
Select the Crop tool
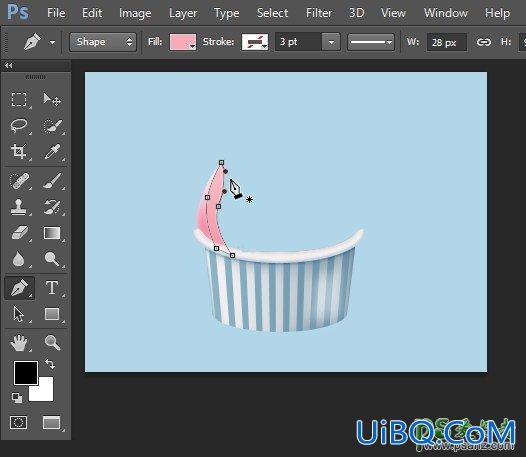19,152
